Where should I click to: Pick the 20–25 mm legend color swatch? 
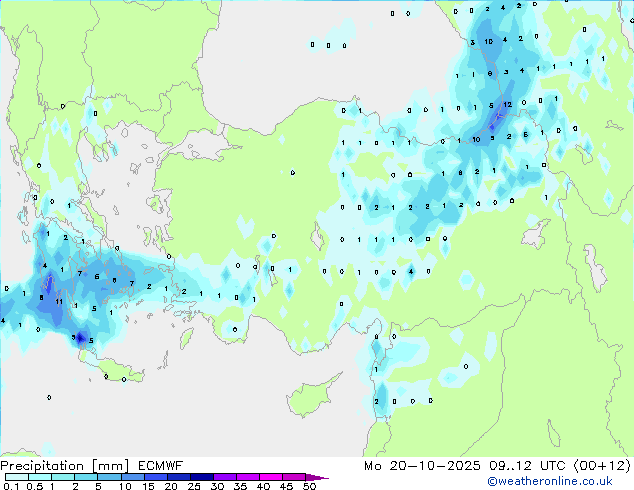[x=178, y=477]
